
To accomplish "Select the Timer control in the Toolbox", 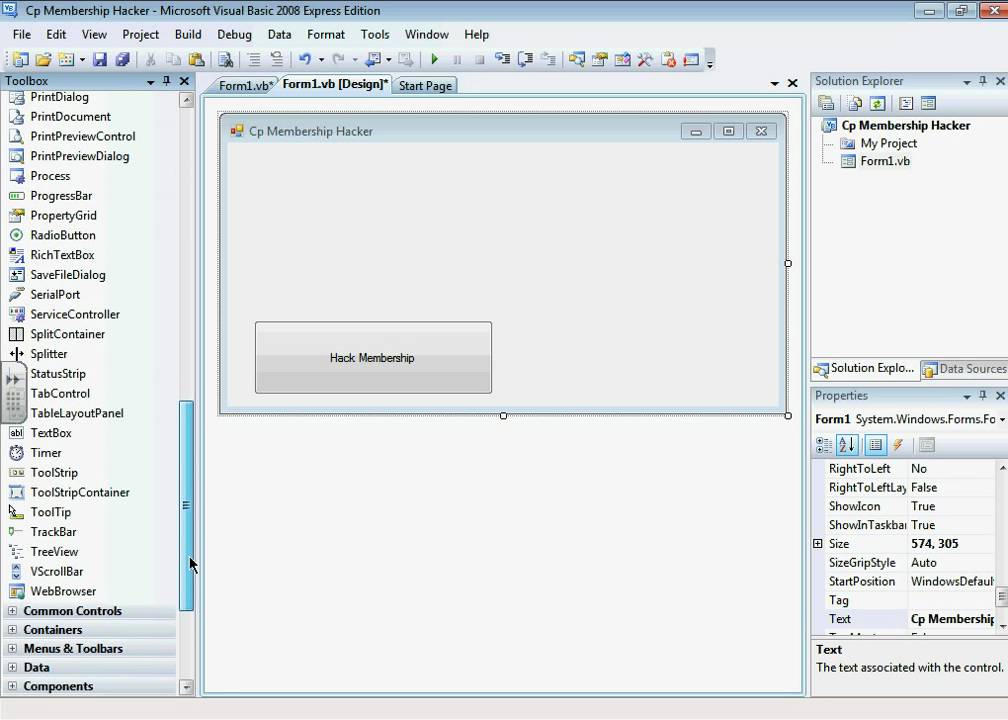I will click(x=46, y=453).
